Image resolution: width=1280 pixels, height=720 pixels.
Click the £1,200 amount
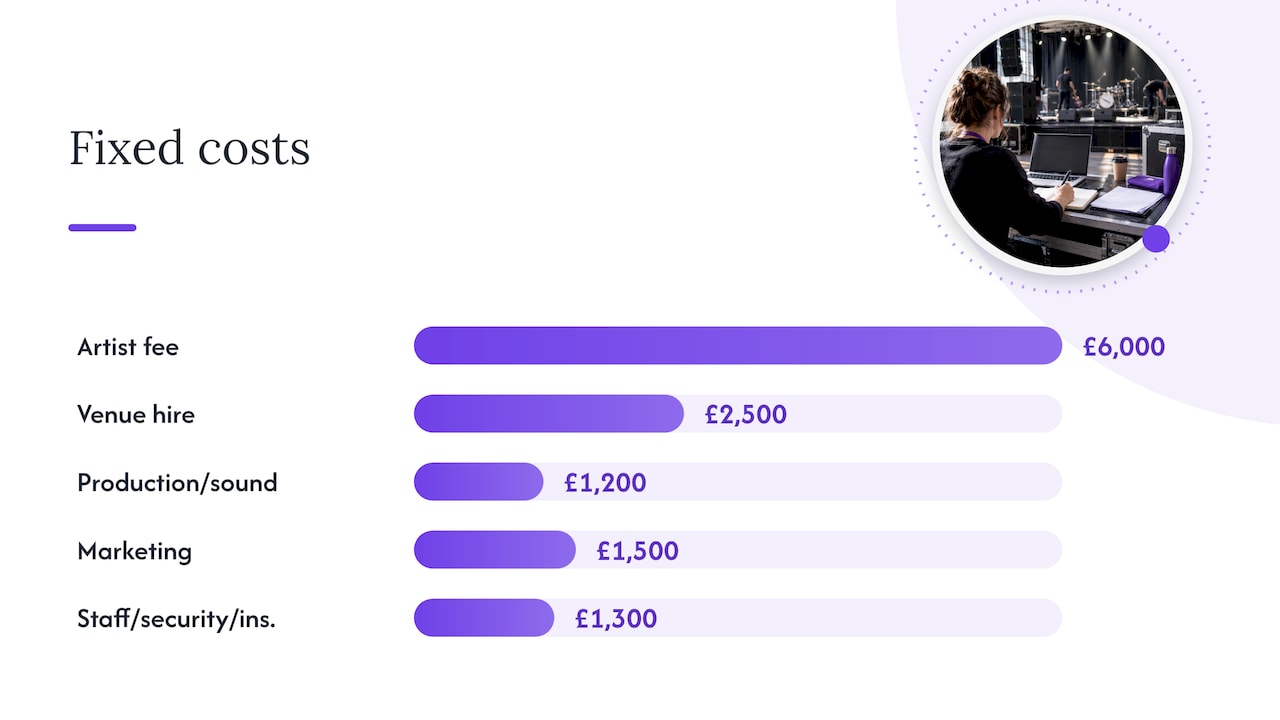(x=605, y=483)
